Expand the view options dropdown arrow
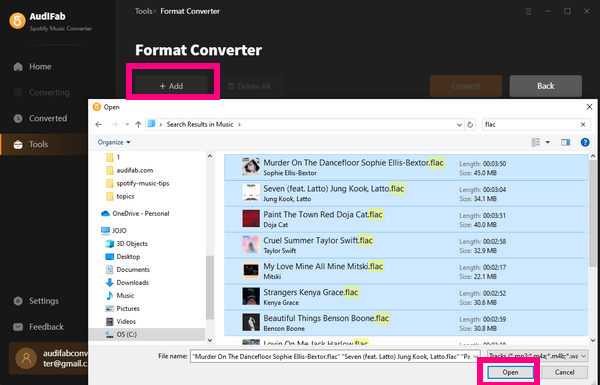This screenshot has width=600, height=385. point(548,142)
